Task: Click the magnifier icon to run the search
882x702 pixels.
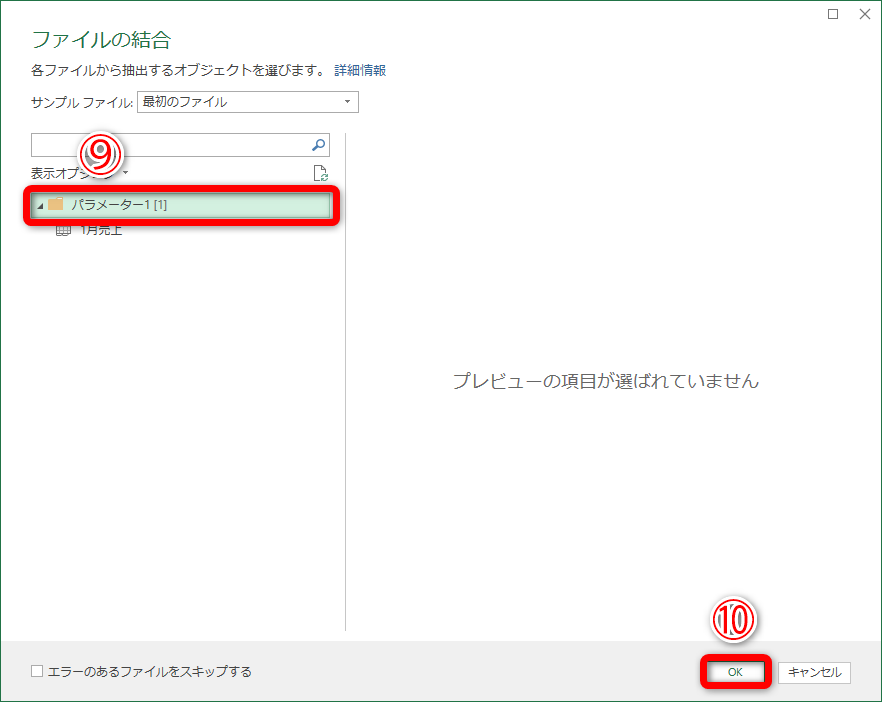Action: tap(320, 145)
